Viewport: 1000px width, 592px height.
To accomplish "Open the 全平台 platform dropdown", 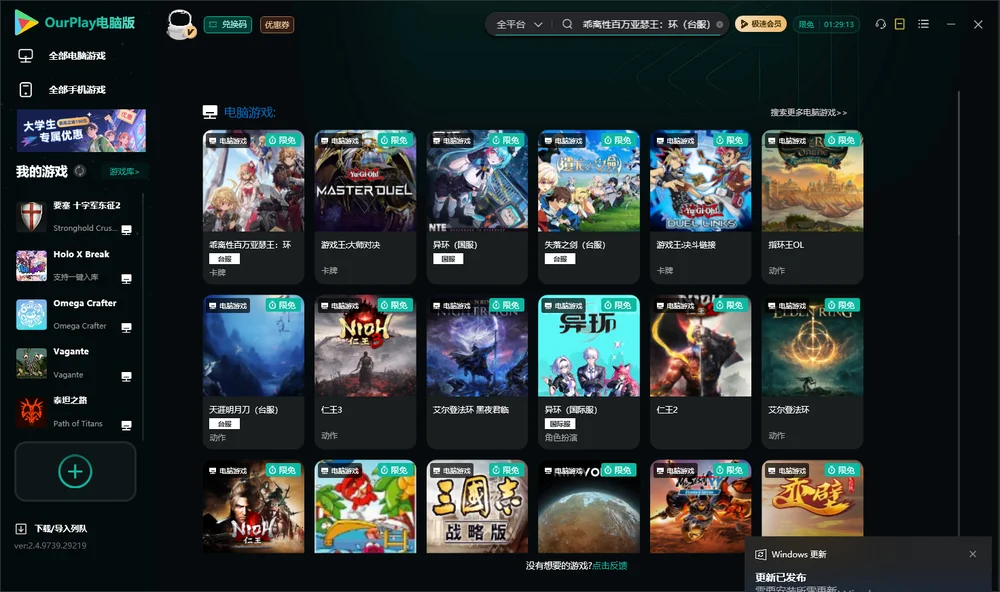I will pos(519,24).
